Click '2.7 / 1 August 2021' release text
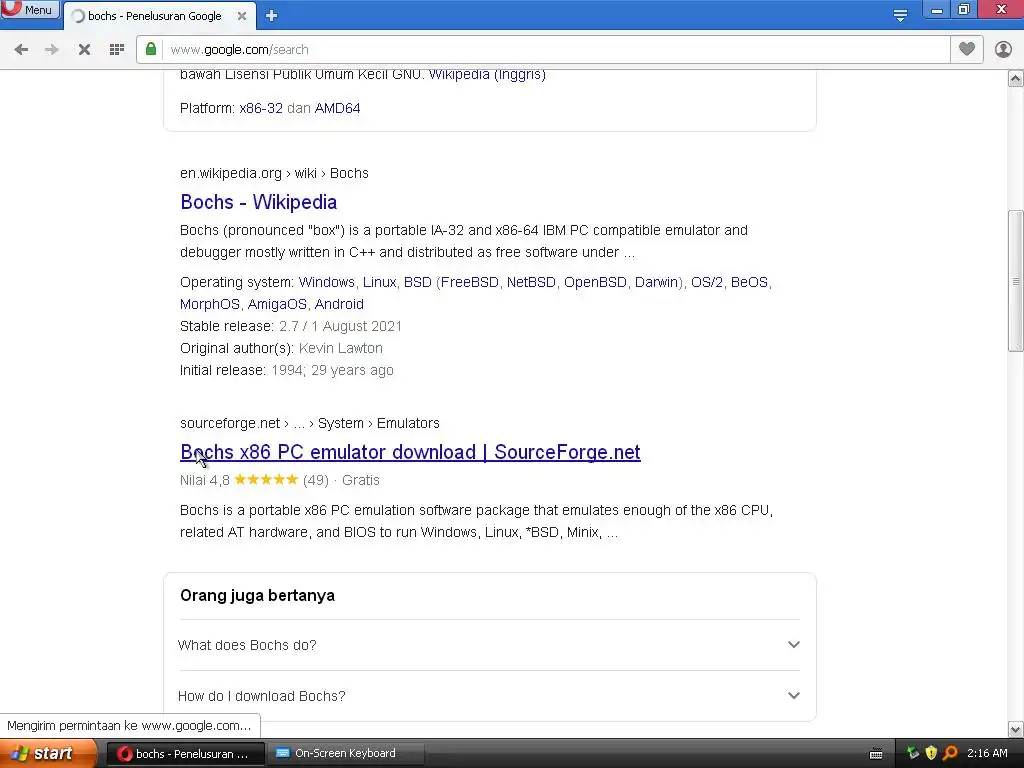The height and width of the screenshot is (768, 1024). tap(340, 326)
